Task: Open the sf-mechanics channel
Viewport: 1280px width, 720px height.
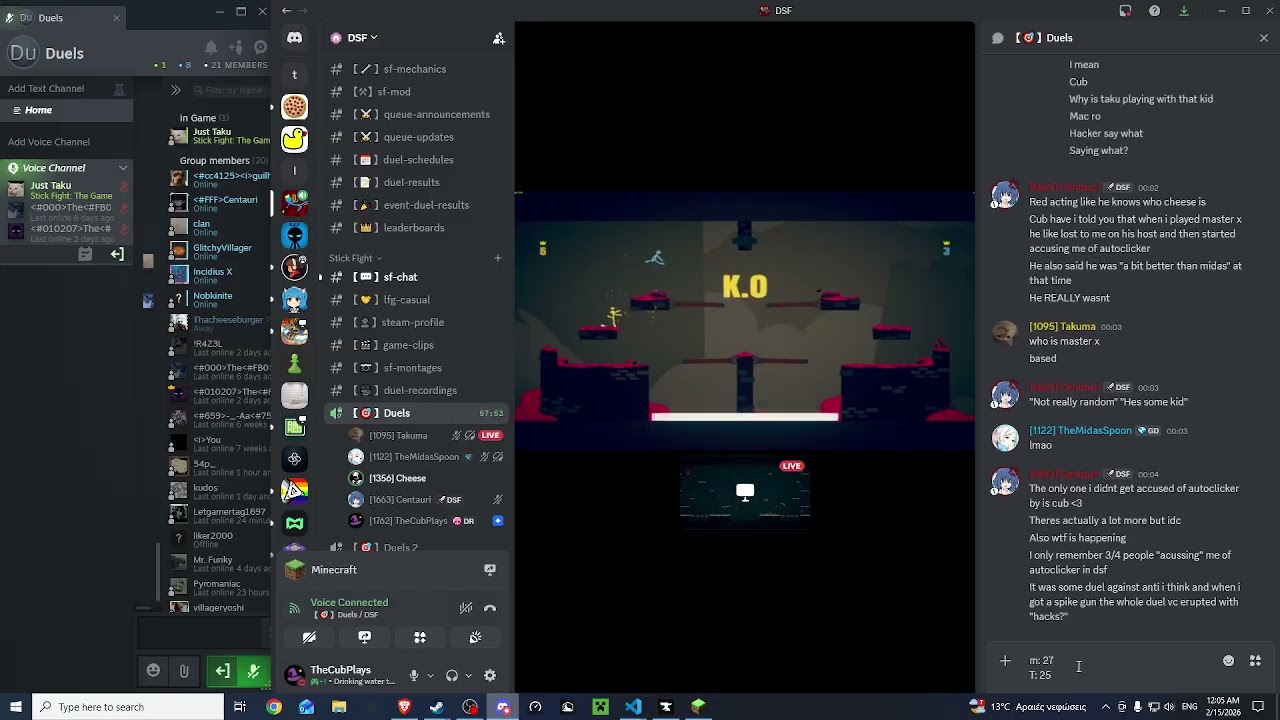Action: point(417,69)
